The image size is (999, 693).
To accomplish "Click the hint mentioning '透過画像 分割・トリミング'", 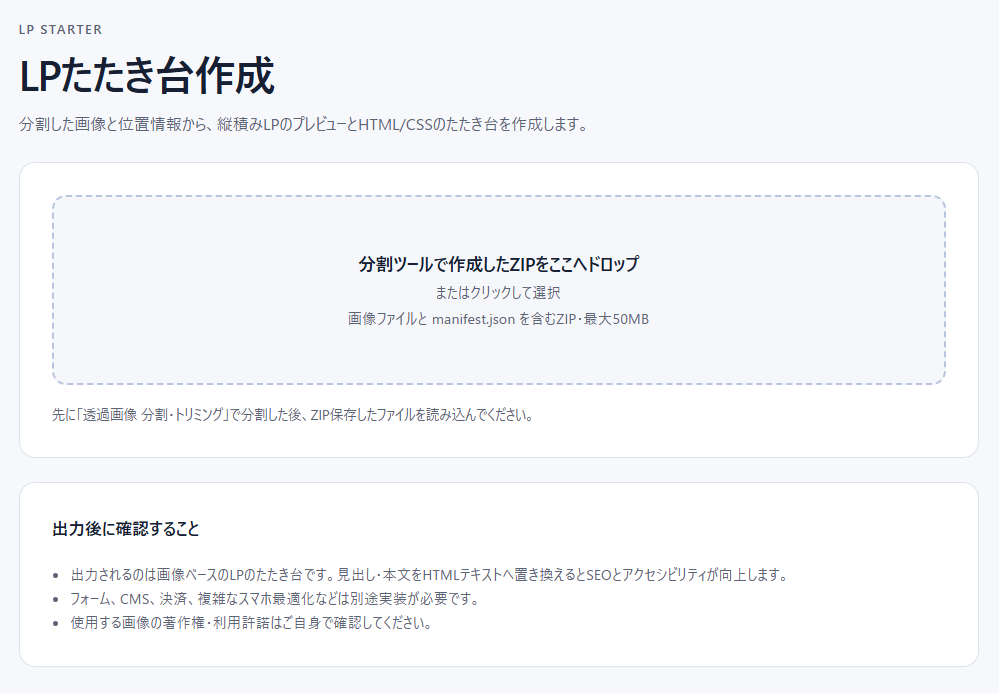I will (x=292, y=415).
